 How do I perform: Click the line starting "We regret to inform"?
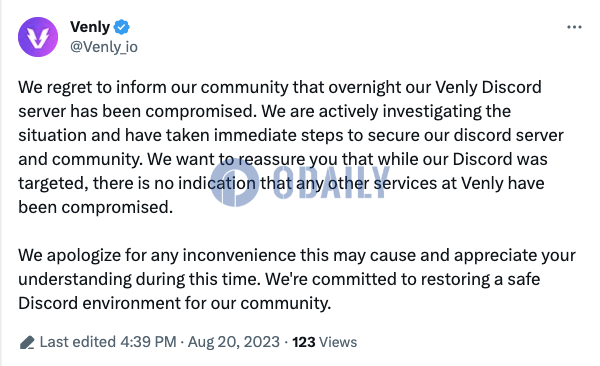pos(280,88)
